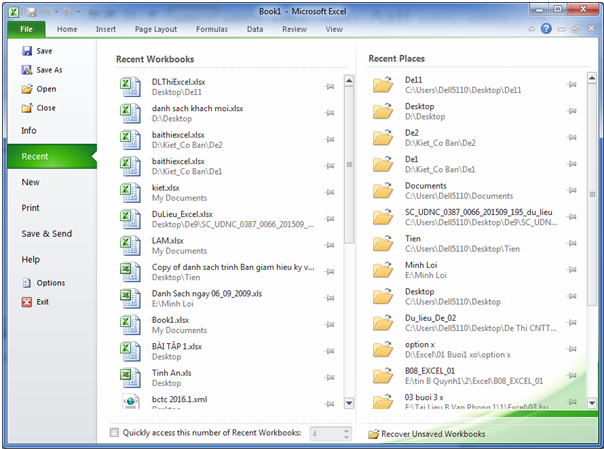Click the Excel logo in the title bar
The width and height of the screenshot is (604, 449).
coord(13,12)
